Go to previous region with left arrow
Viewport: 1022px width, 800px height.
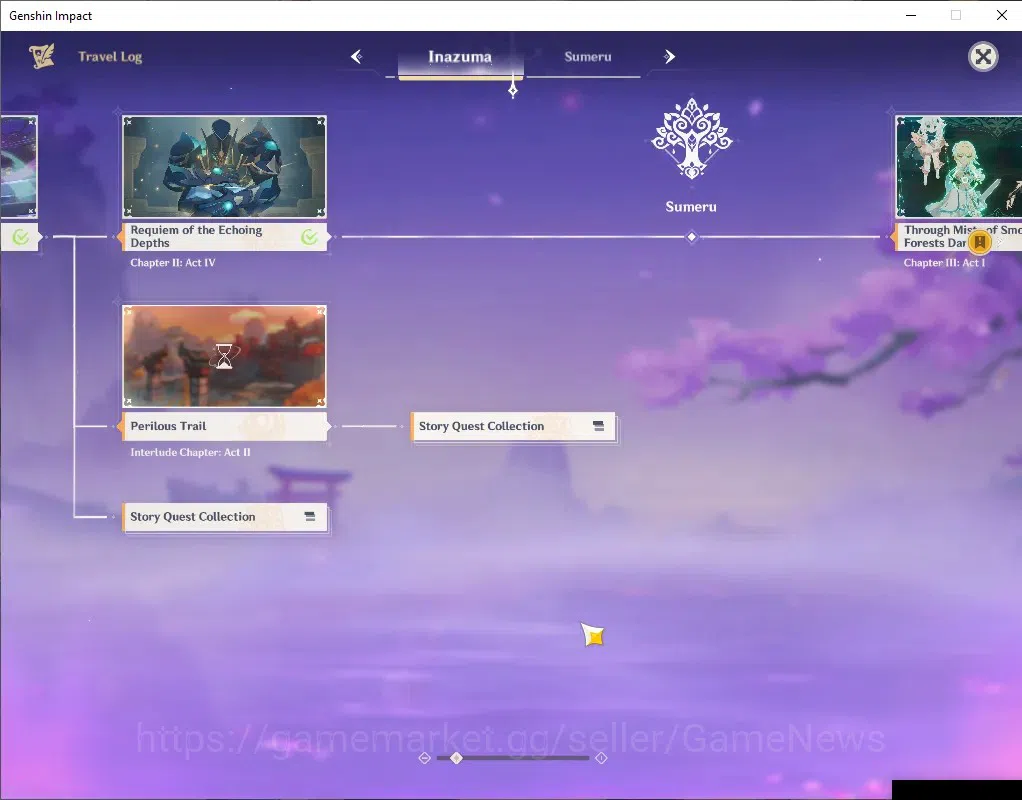[x=357, y=57]
